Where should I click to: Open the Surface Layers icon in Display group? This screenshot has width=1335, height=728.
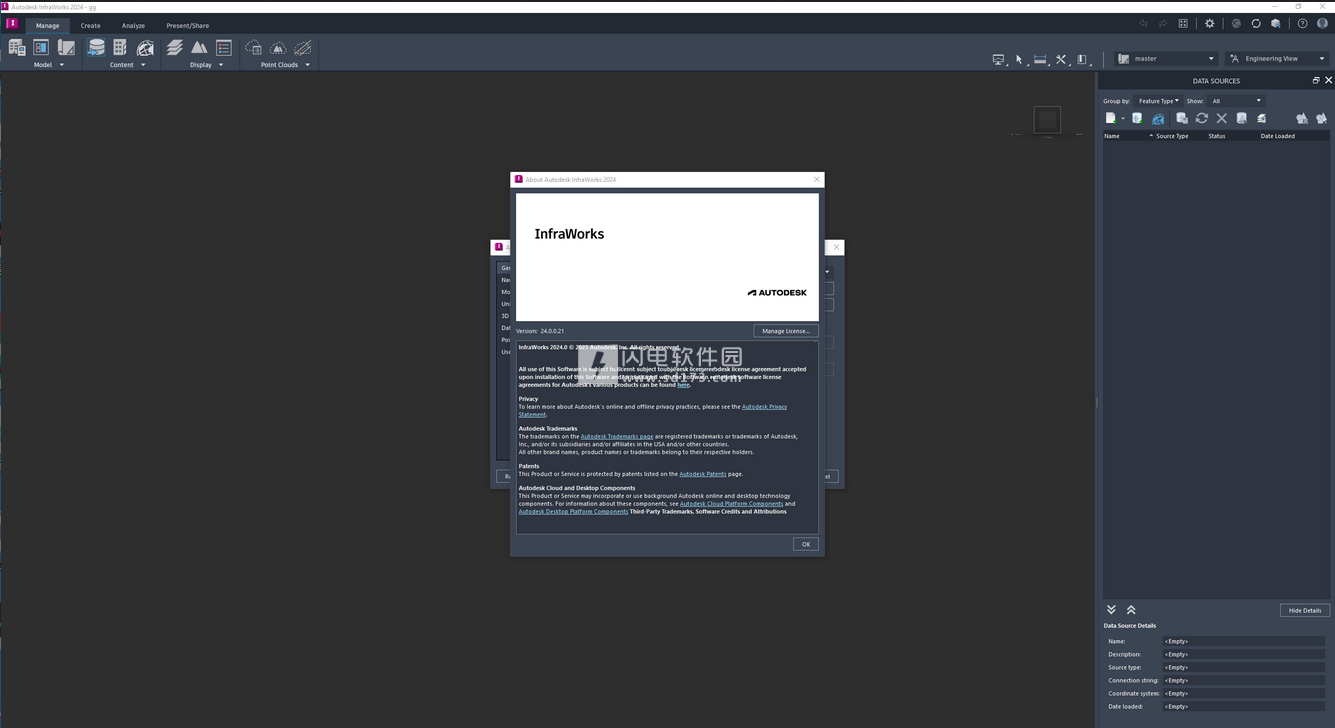tap(175, 47)
